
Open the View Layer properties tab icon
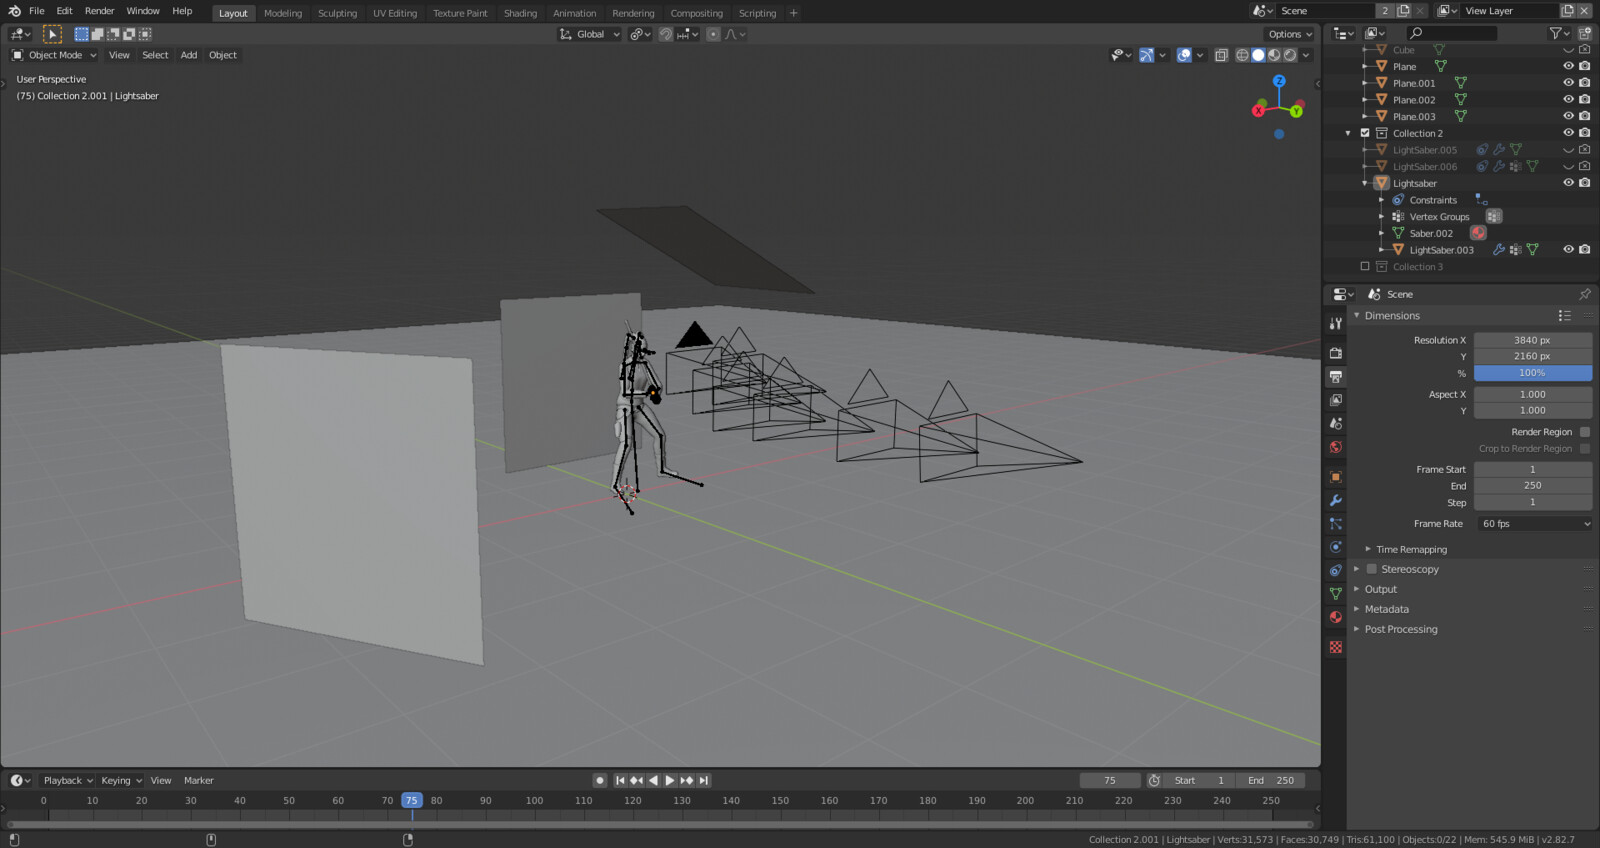[1335, 400]
